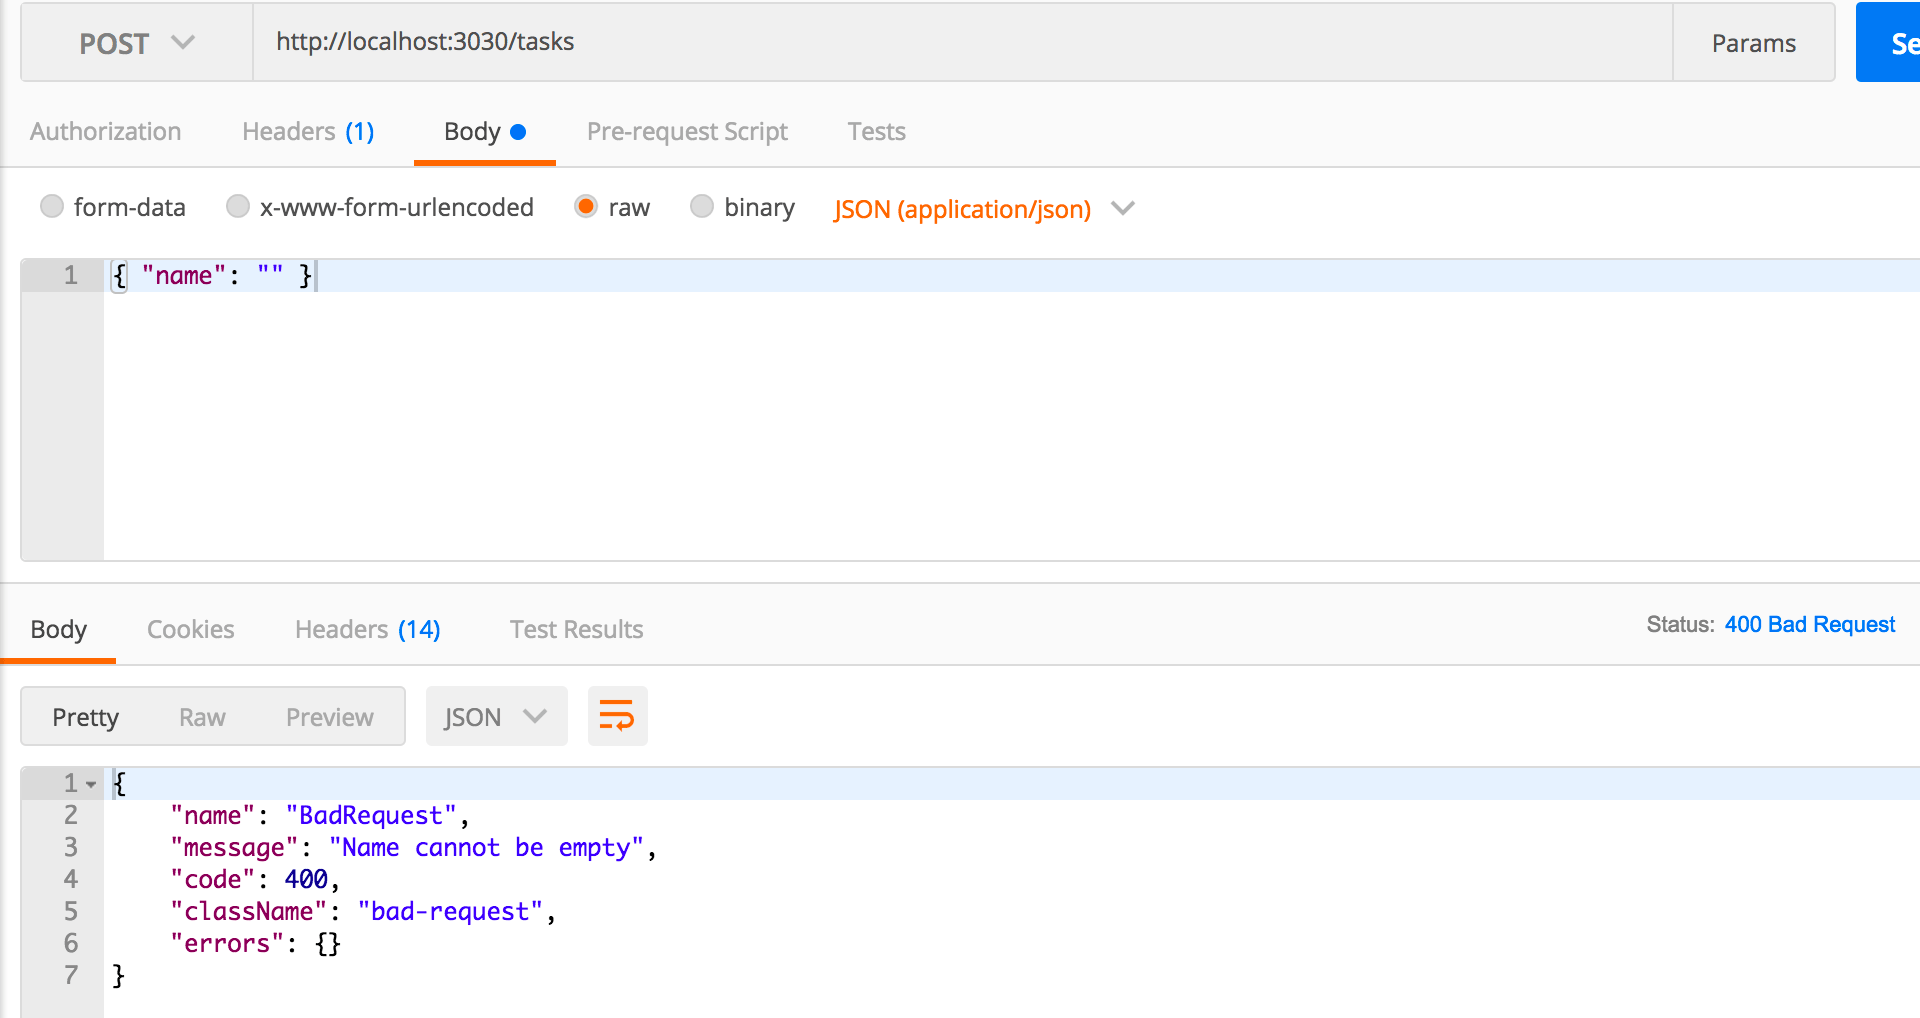This screenshot has width=1920, height=1018.
Task: Open the Tests tab
Action: pos(876,131)
